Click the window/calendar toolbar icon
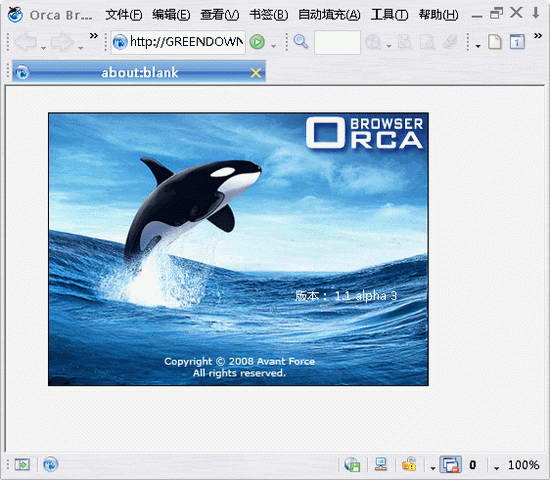 517,42
